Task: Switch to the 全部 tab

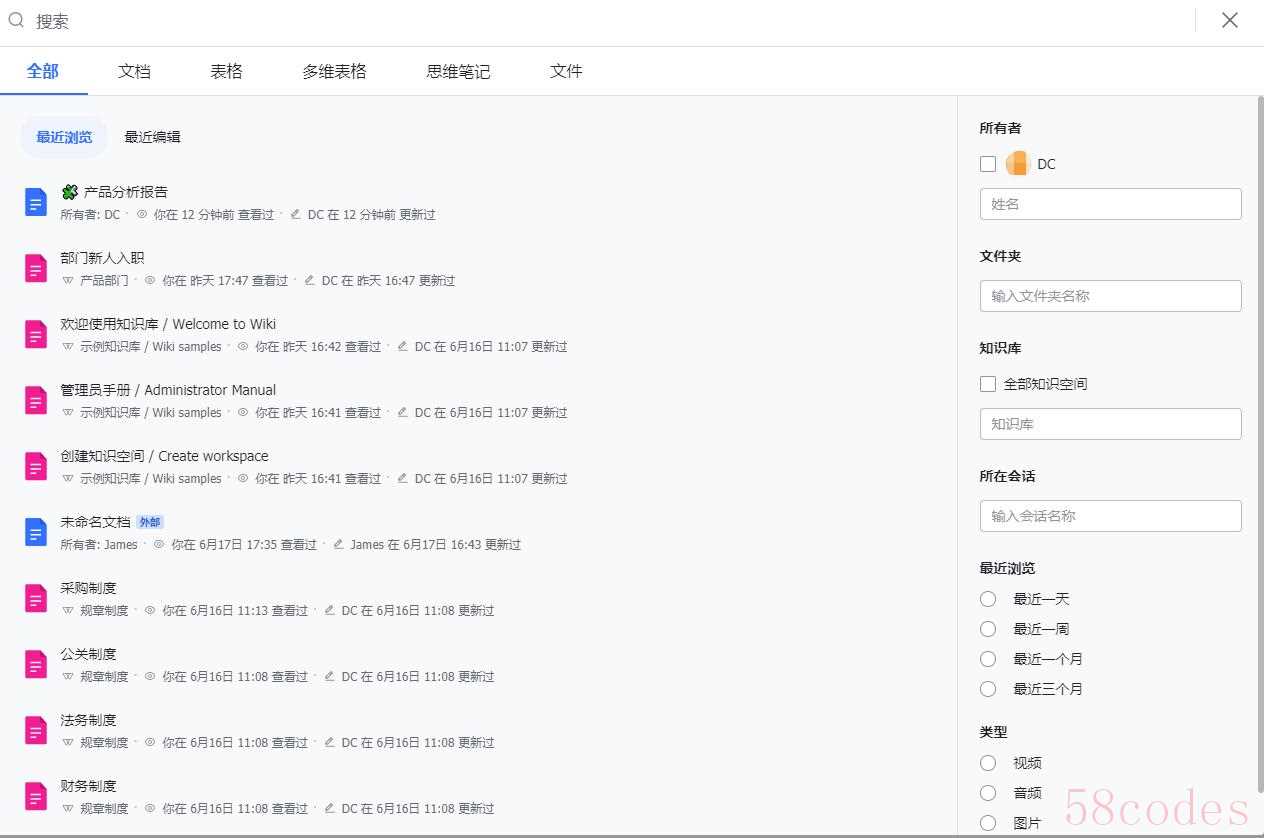Action: (x=43, y=71)
